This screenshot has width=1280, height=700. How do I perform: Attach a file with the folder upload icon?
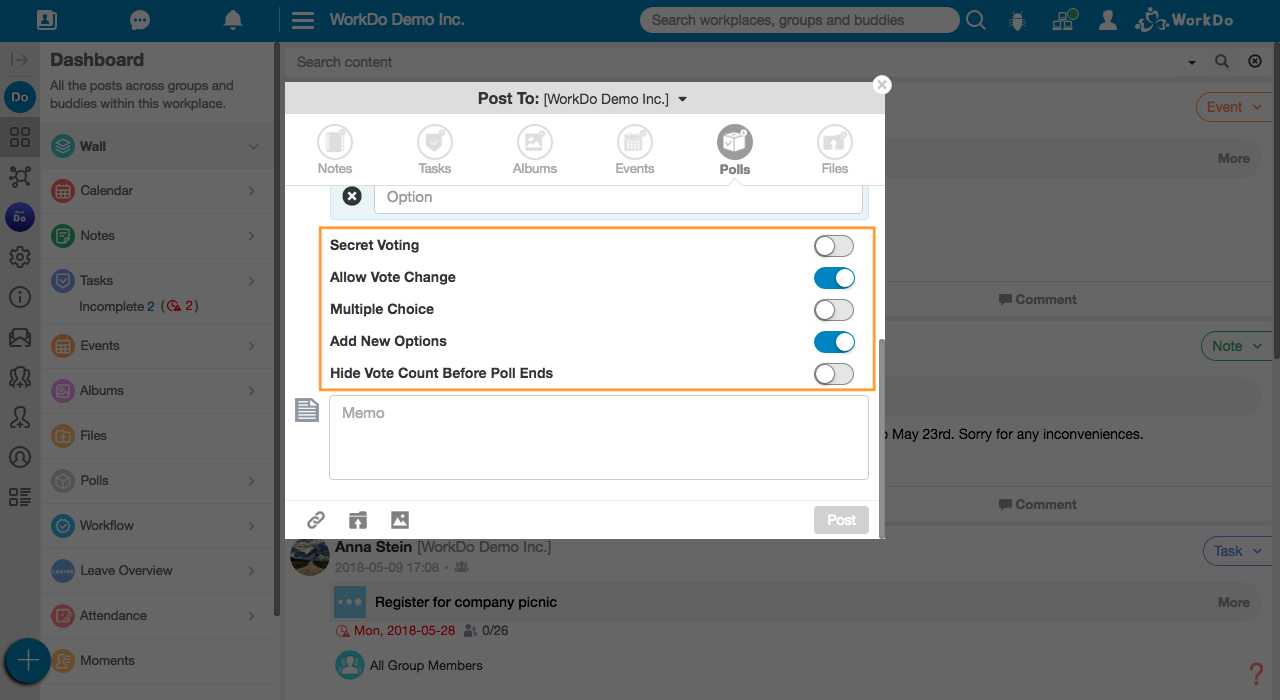point(358,520)
